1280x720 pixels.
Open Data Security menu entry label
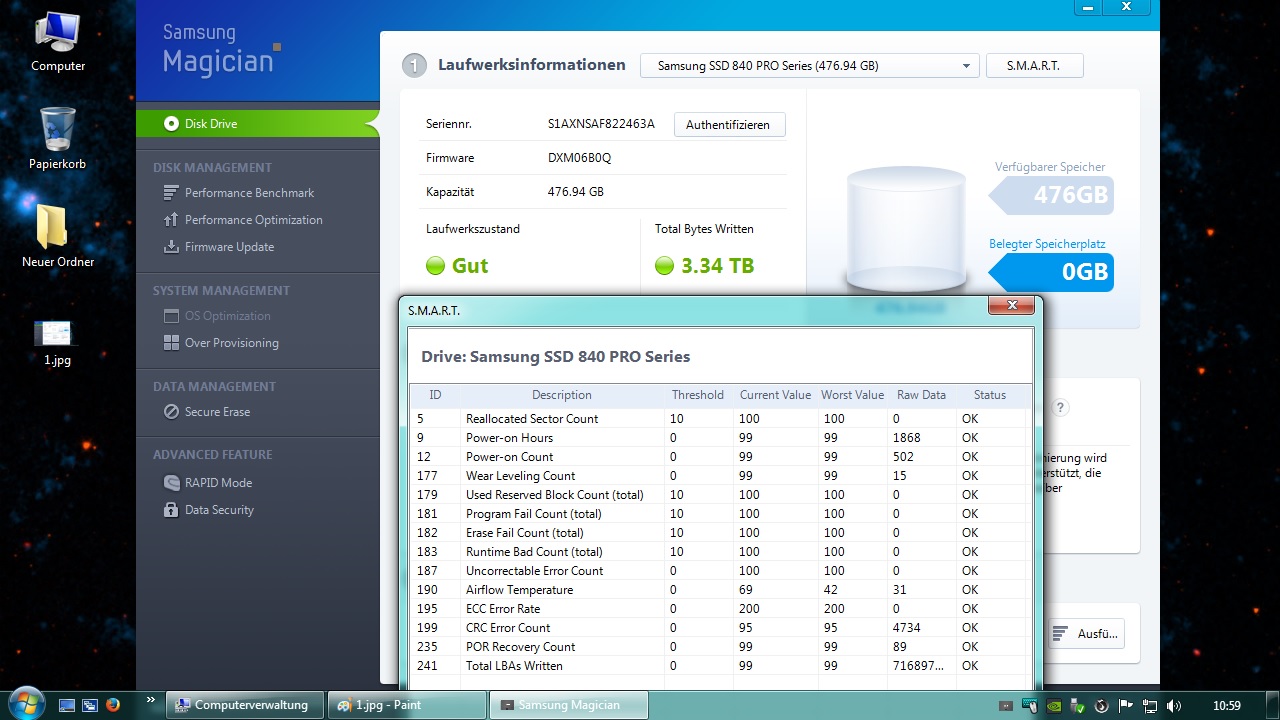pyautogui.click(x=219, y=510)
